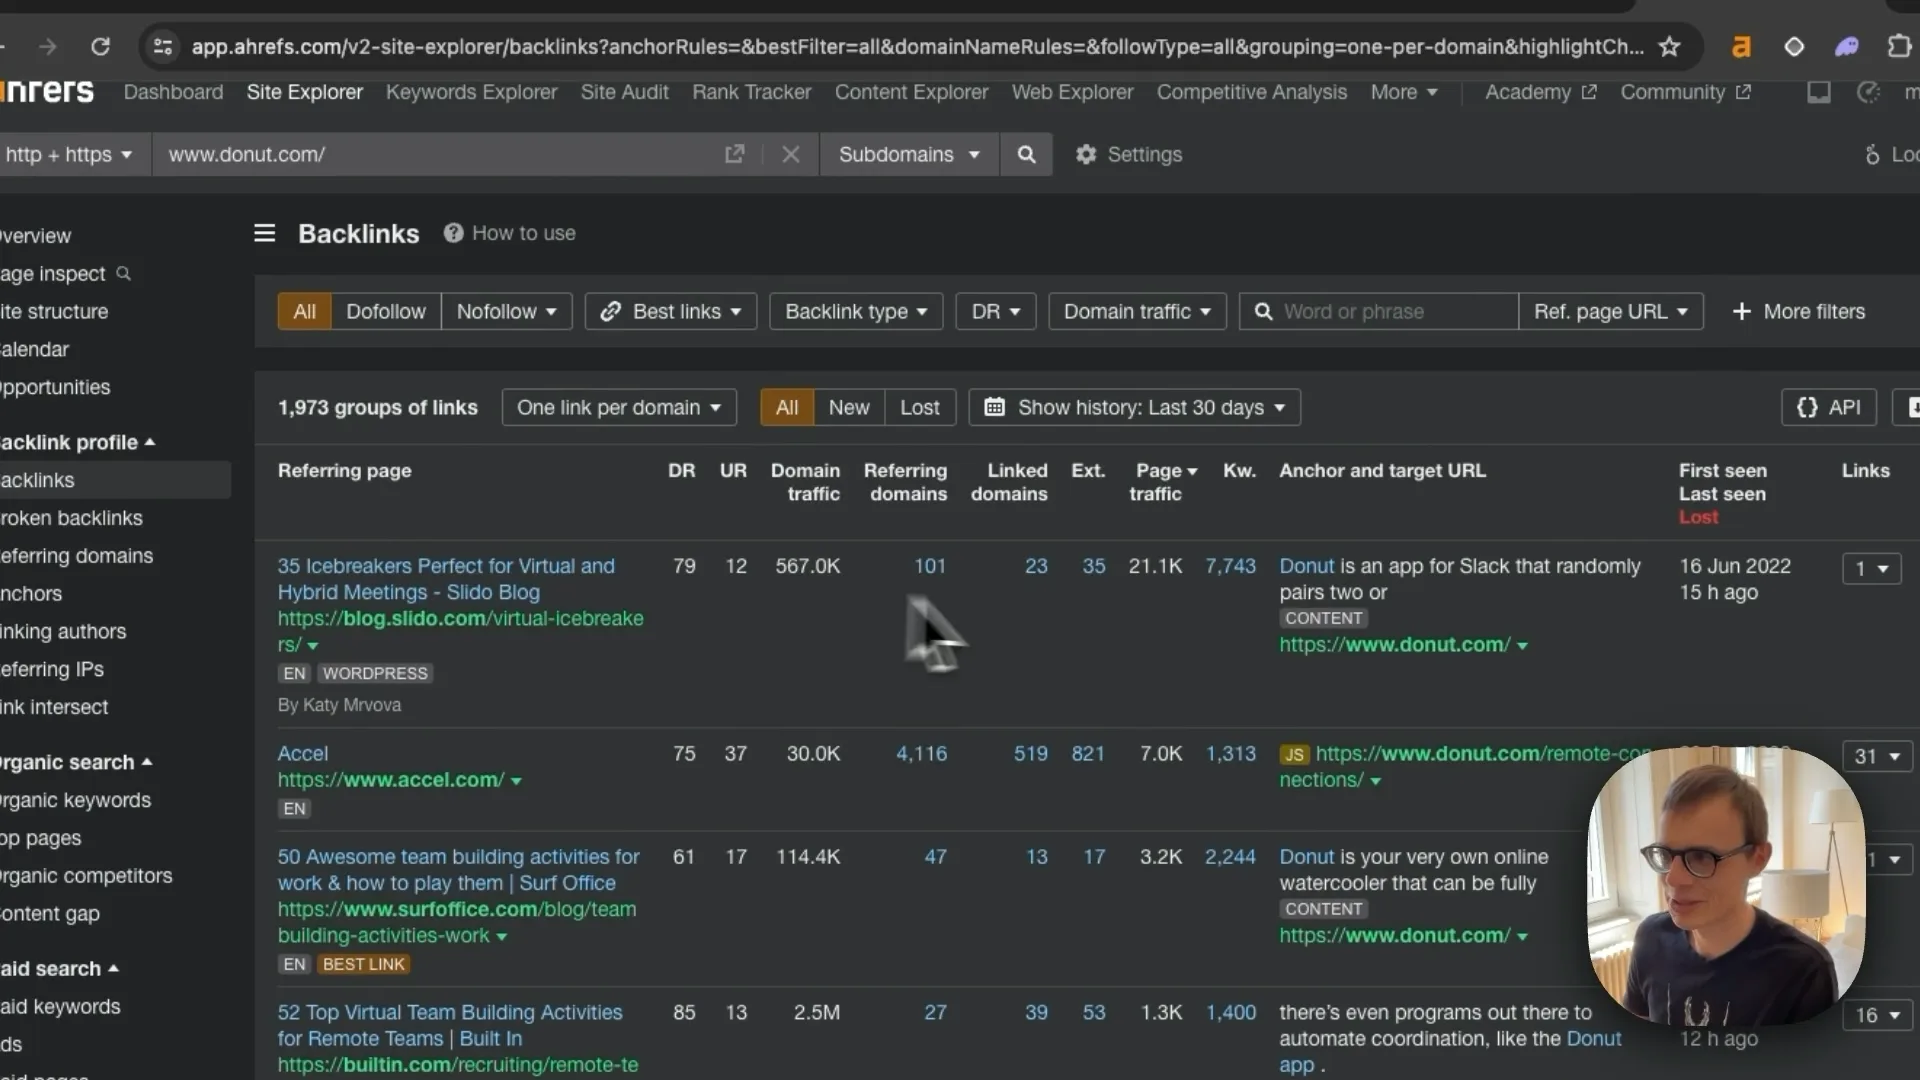Reload the page with browser refresh icon
Image resolution: width=1920 pixels, height=1080 pixels.
[100, 46]
